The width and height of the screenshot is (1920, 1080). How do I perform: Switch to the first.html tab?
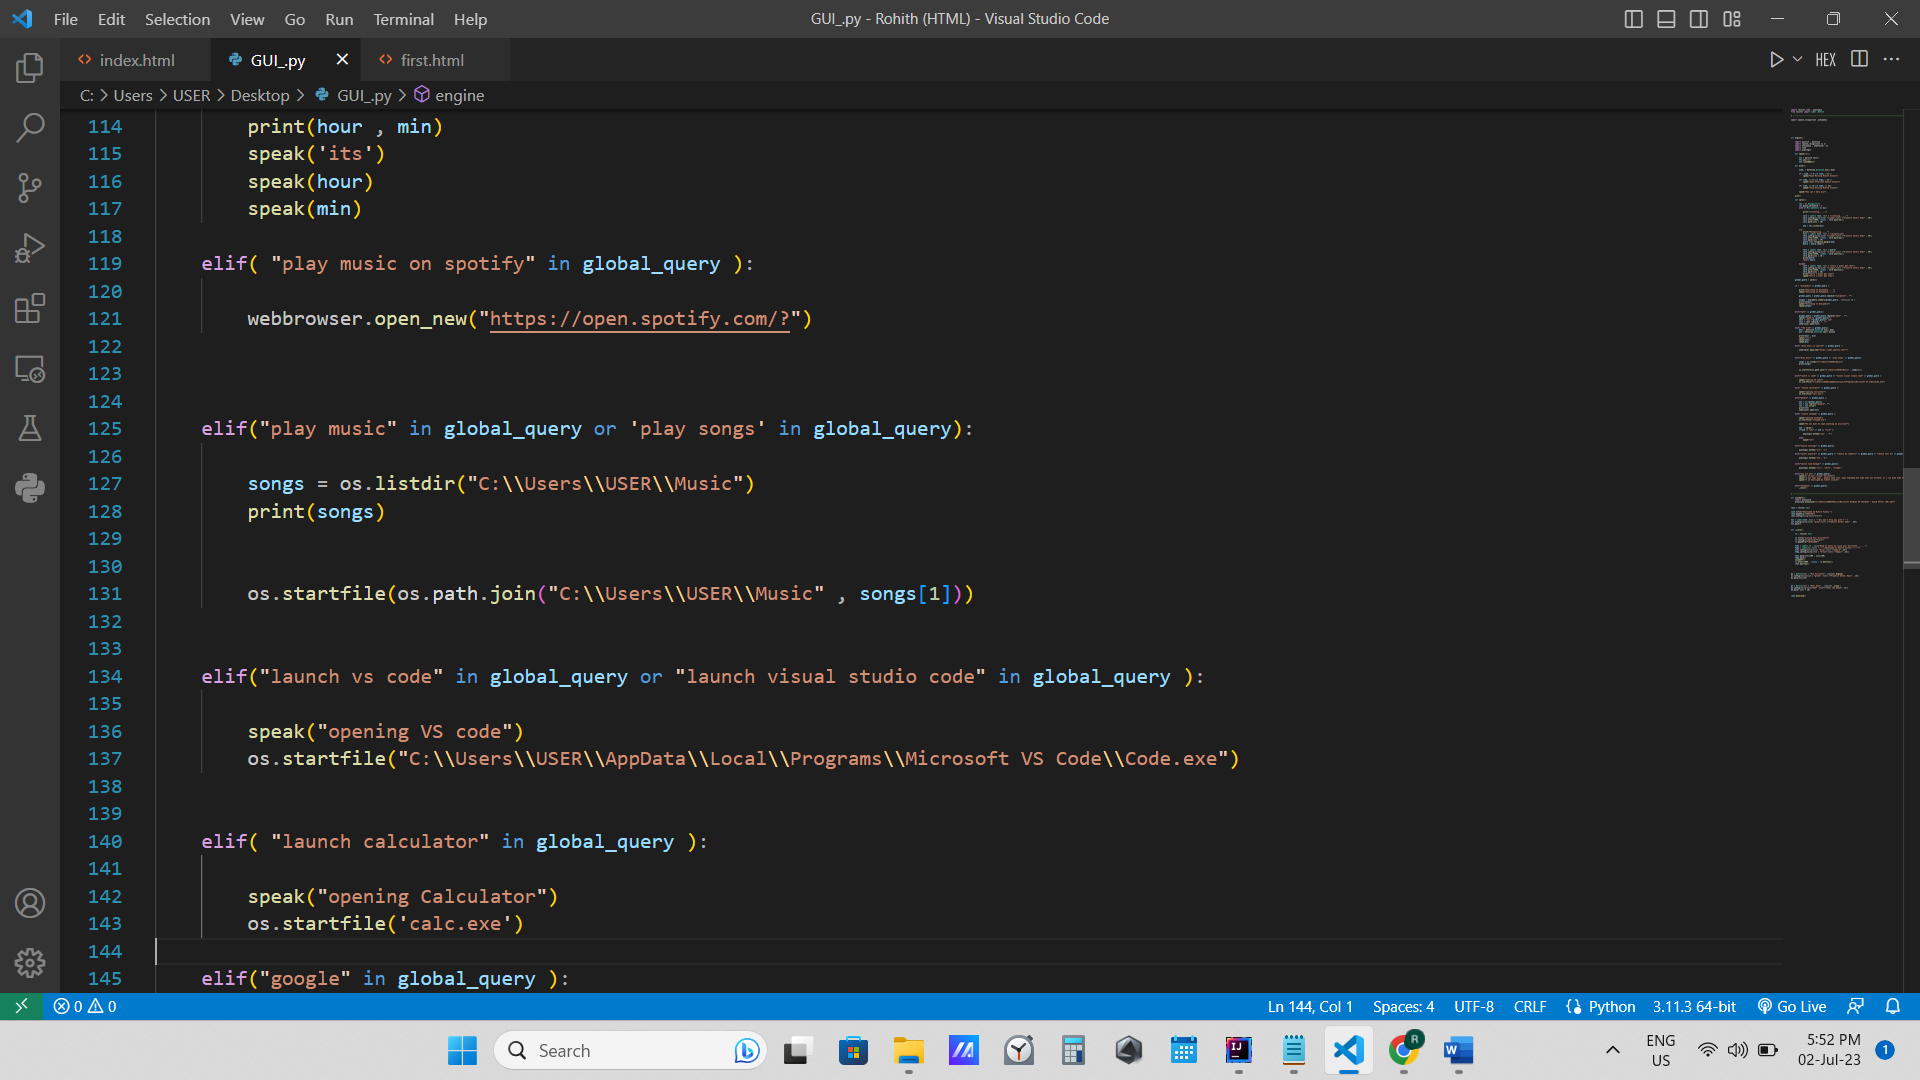point(431,60)
